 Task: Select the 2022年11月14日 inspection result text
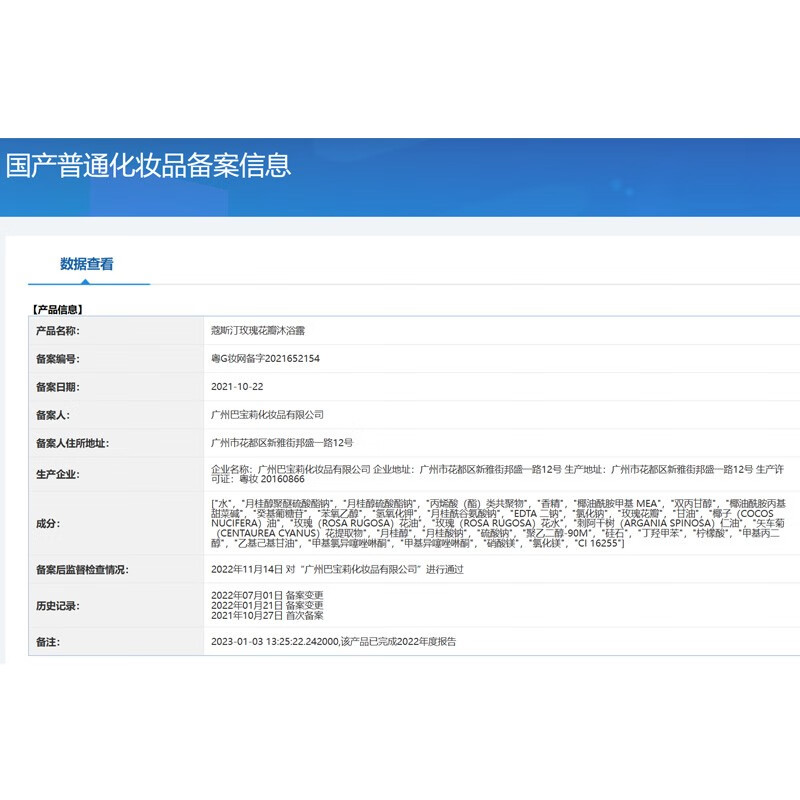[x=337, y=569]
